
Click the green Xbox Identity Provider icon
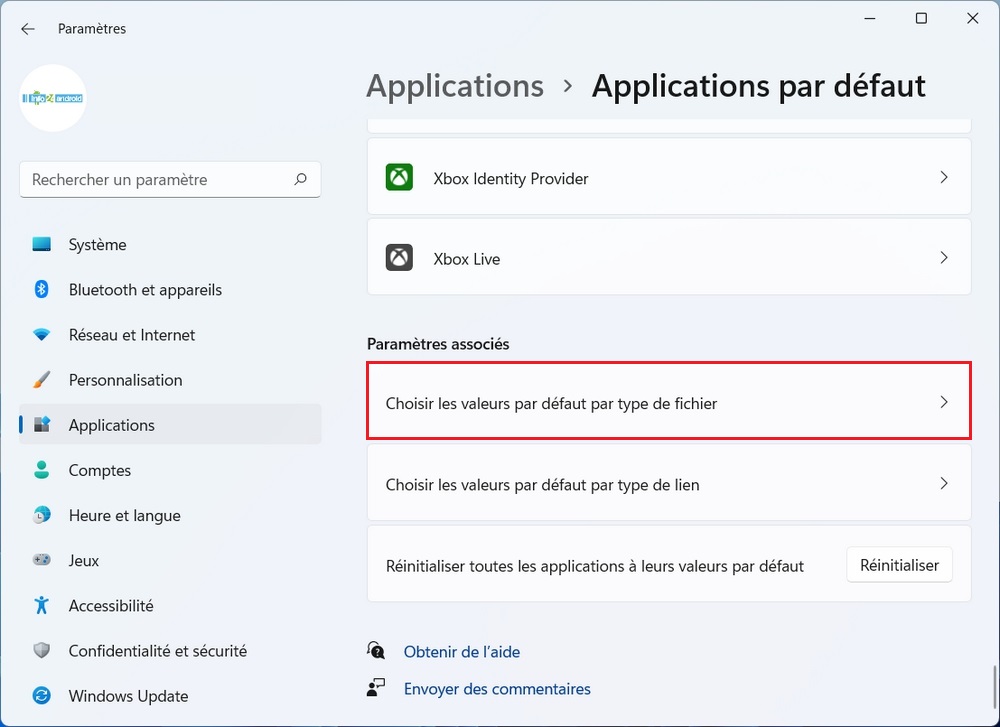coord(399,177)
